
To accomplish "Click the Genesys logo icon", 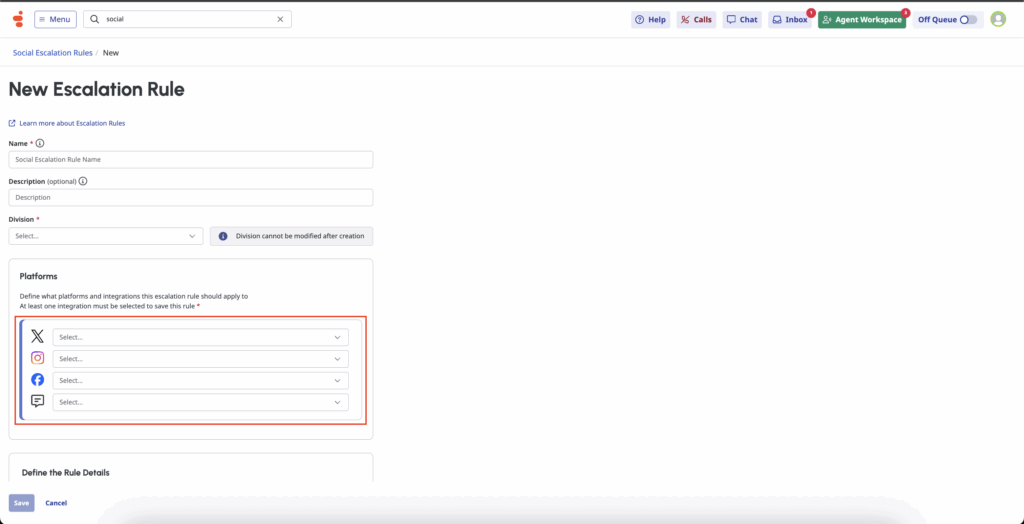I will (17, 19).
